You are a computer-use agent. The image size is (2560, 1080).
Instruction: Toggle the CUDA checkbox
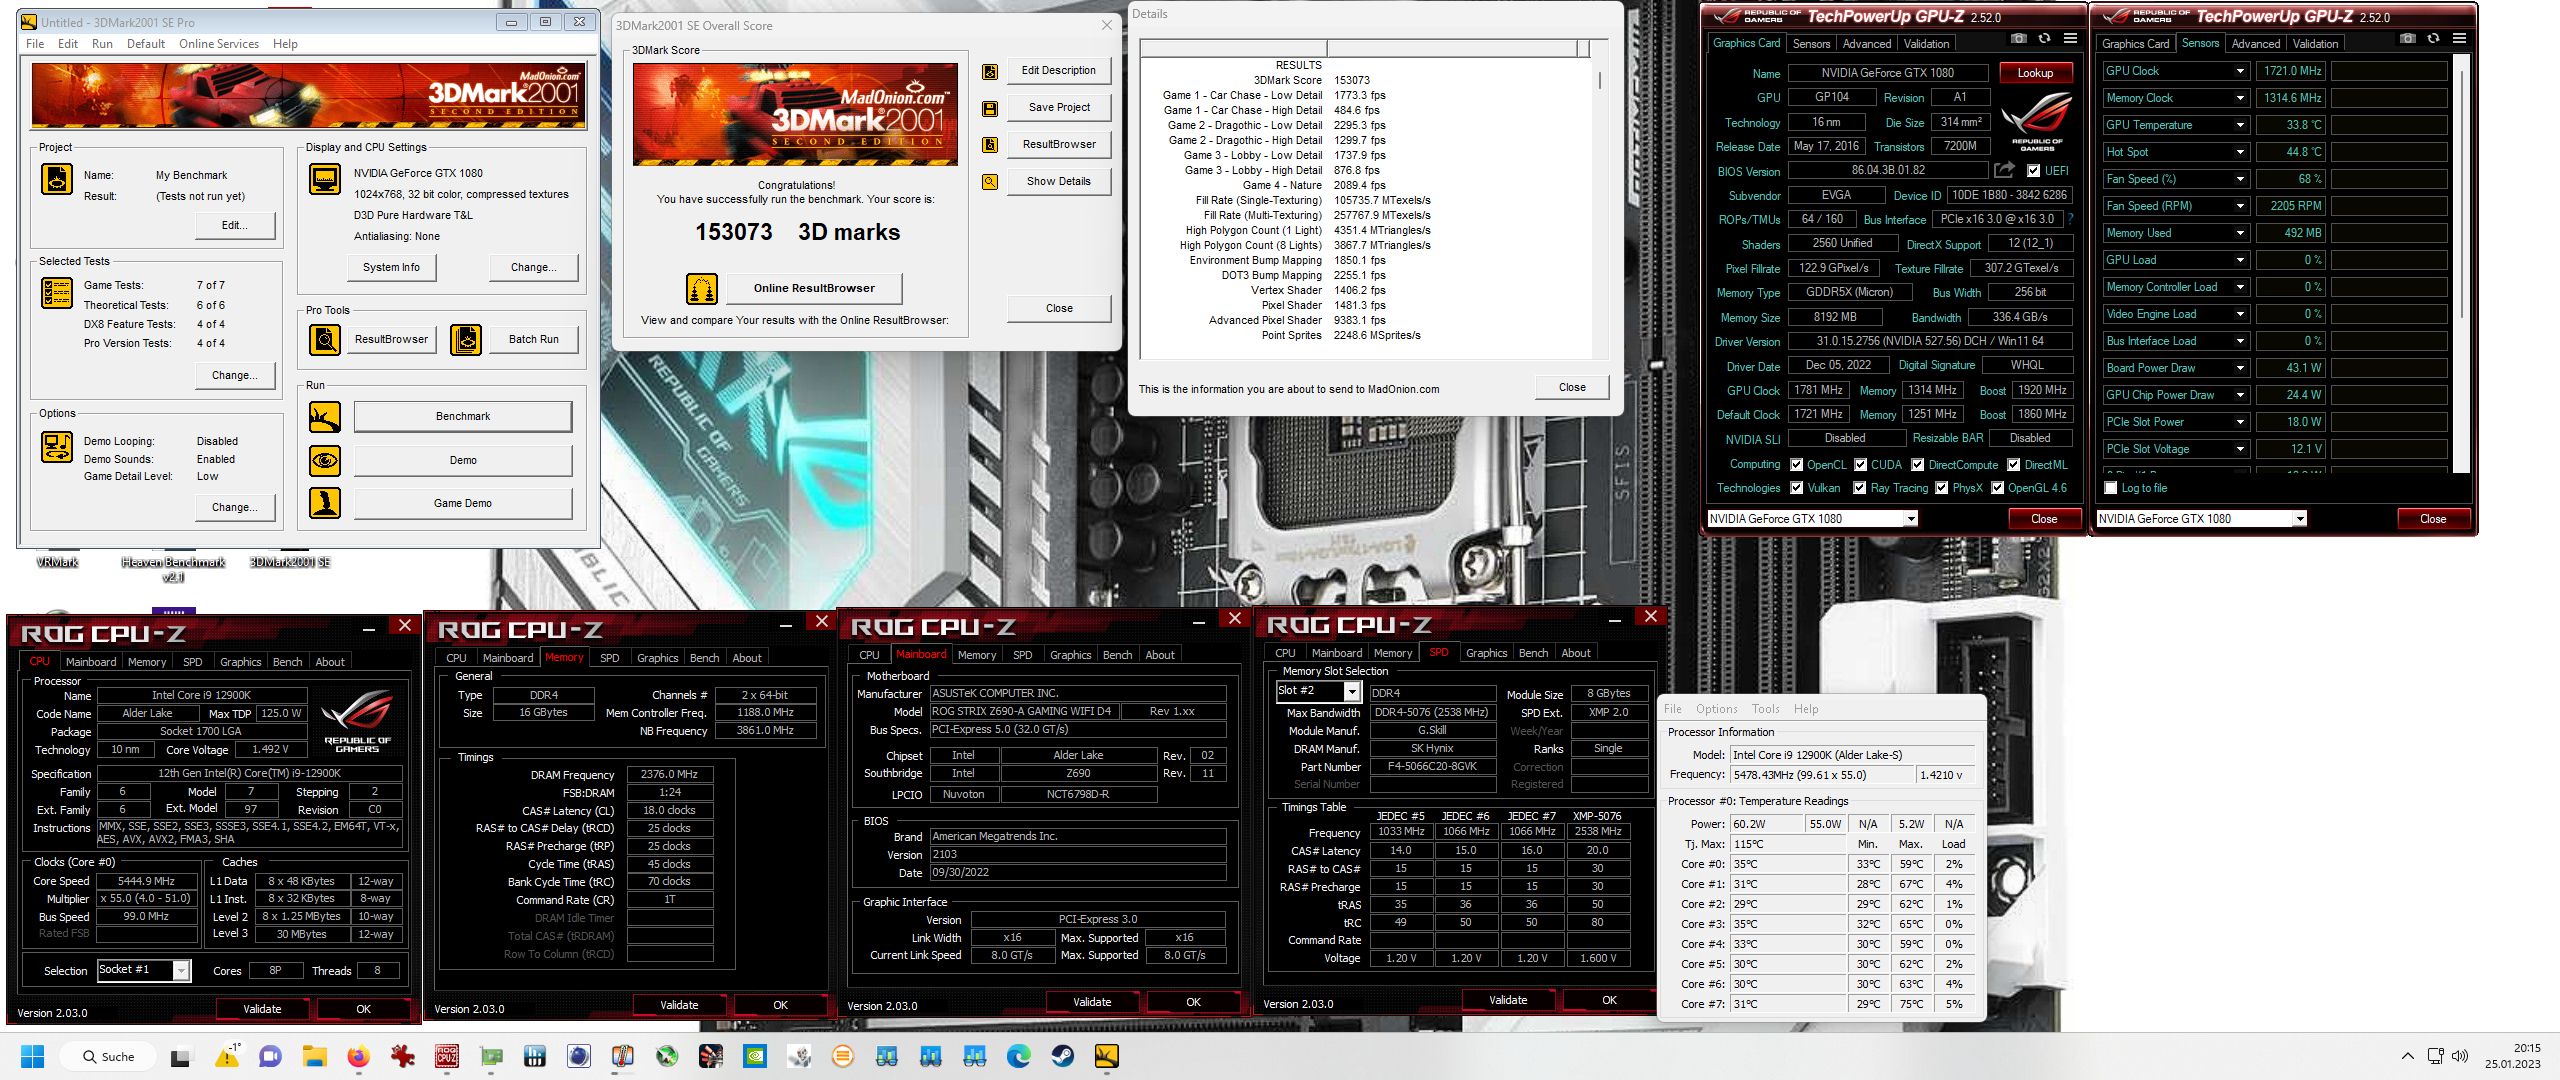(1860, 465)
